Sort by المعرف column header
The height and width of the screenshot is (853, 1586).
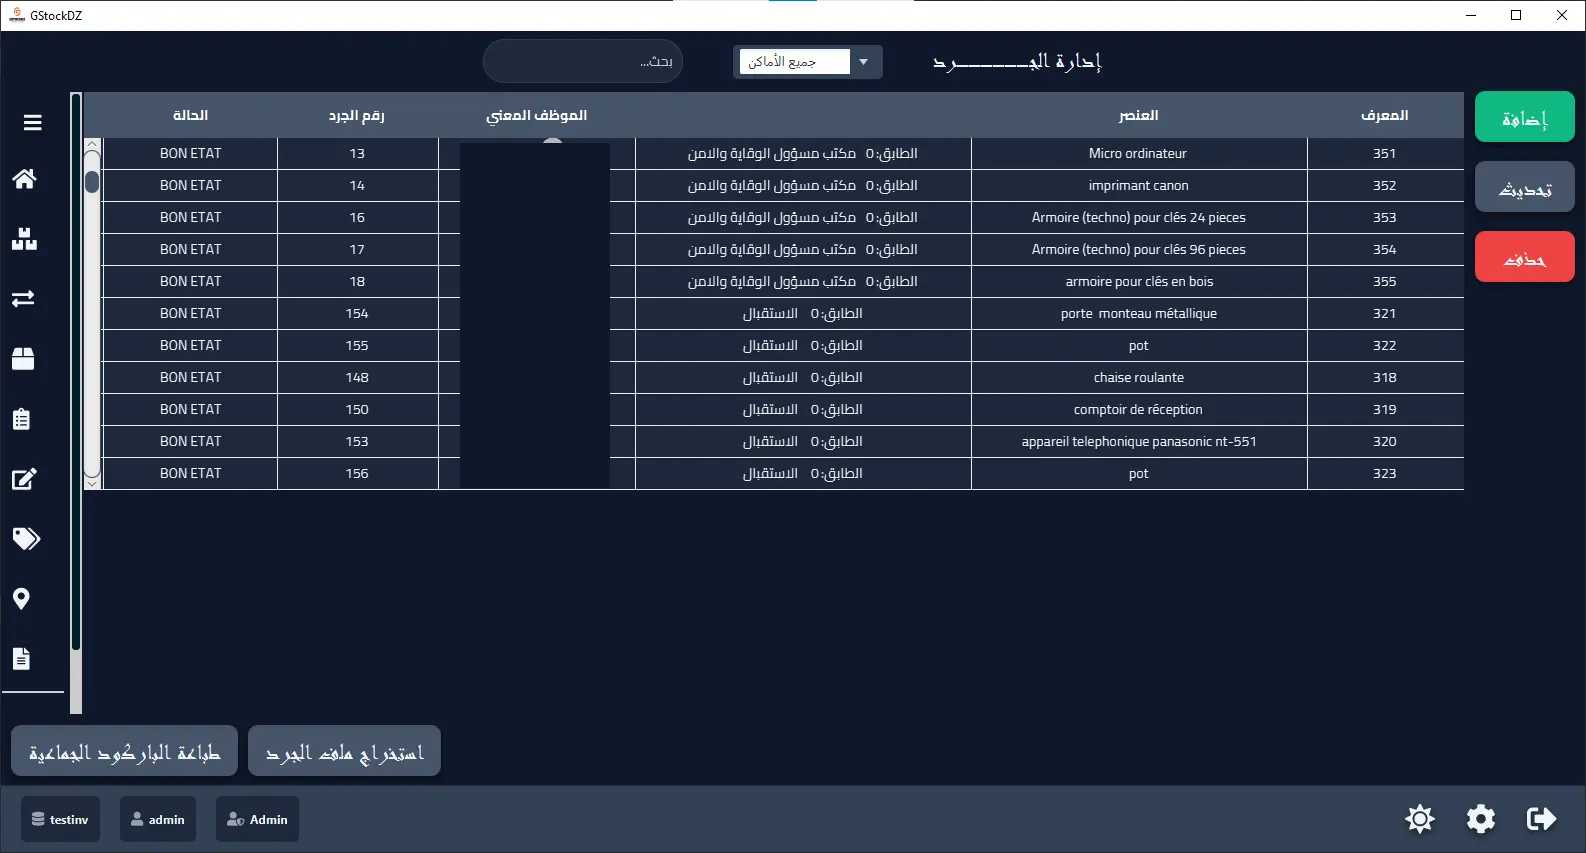point(1384,115)
